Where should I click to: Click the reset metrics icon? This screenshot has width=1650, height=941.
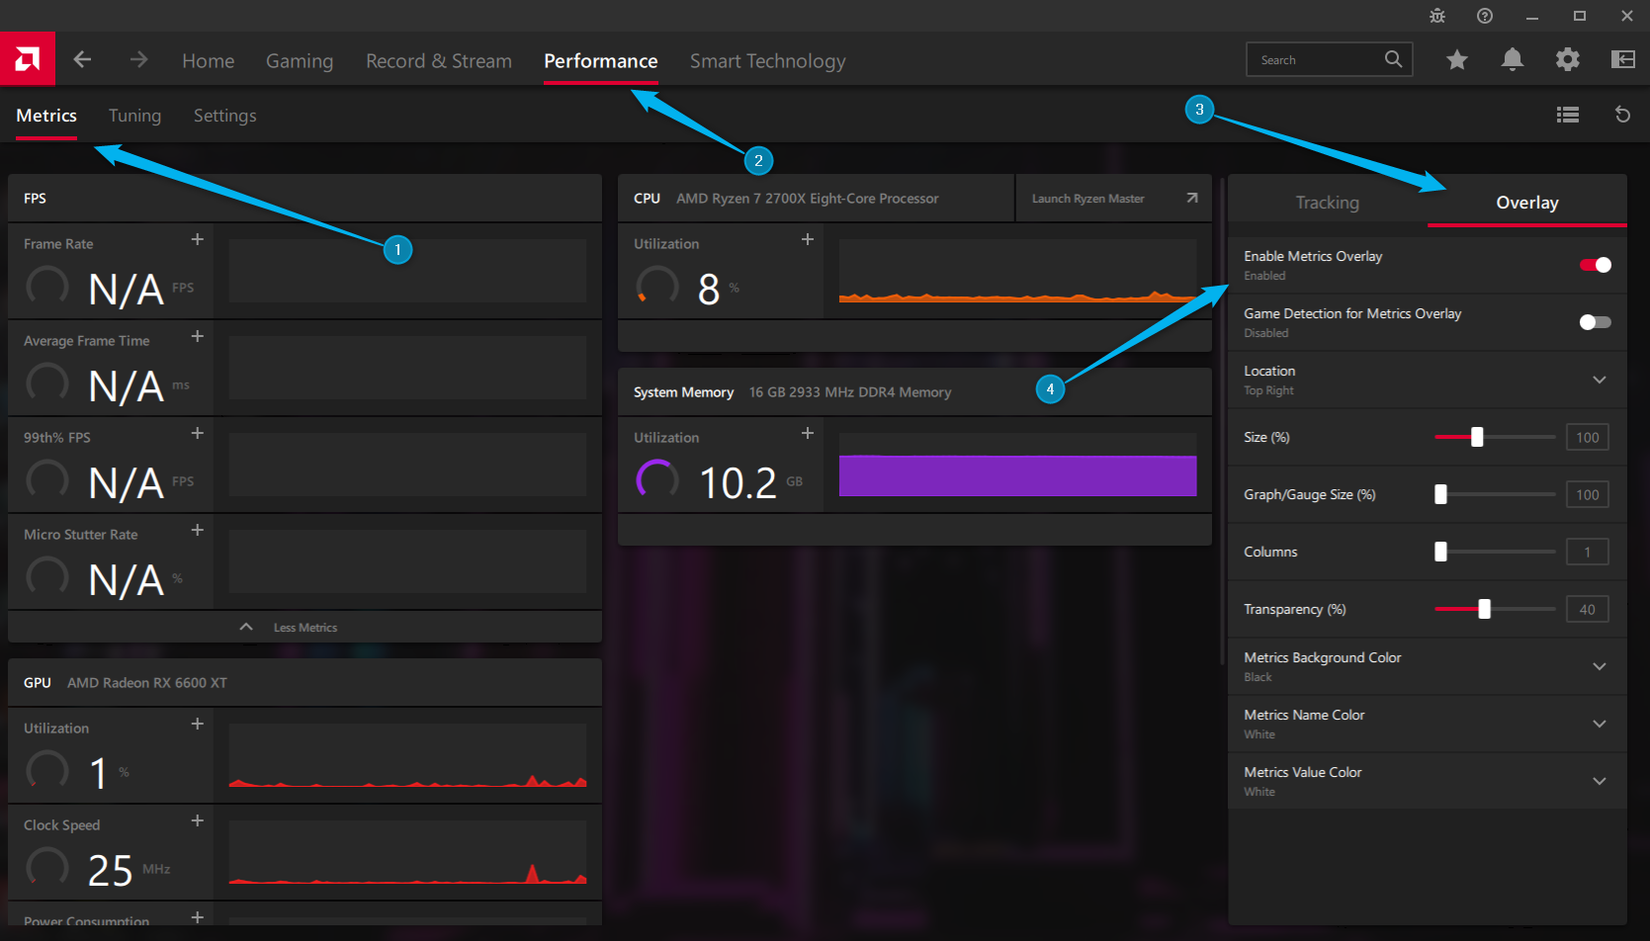point(1622,115)
